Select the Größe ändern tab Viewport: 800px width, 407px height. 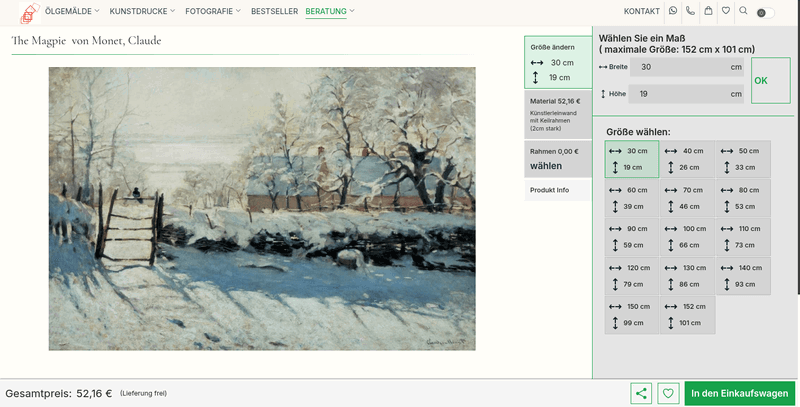(x=558, y=62)
